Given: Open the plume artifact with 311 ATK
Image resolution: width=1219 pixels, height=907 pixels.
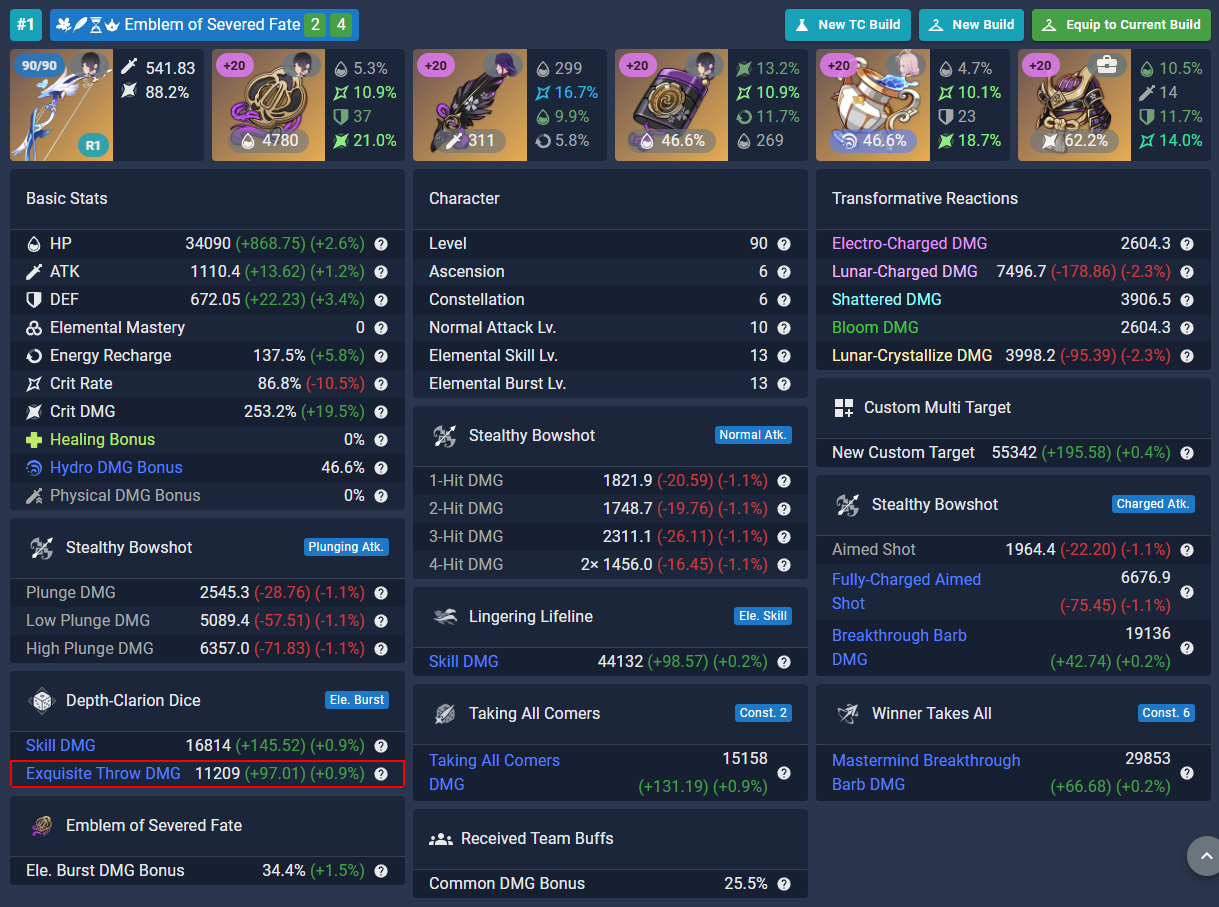Looking at the screenshot, I should (510, 105).
